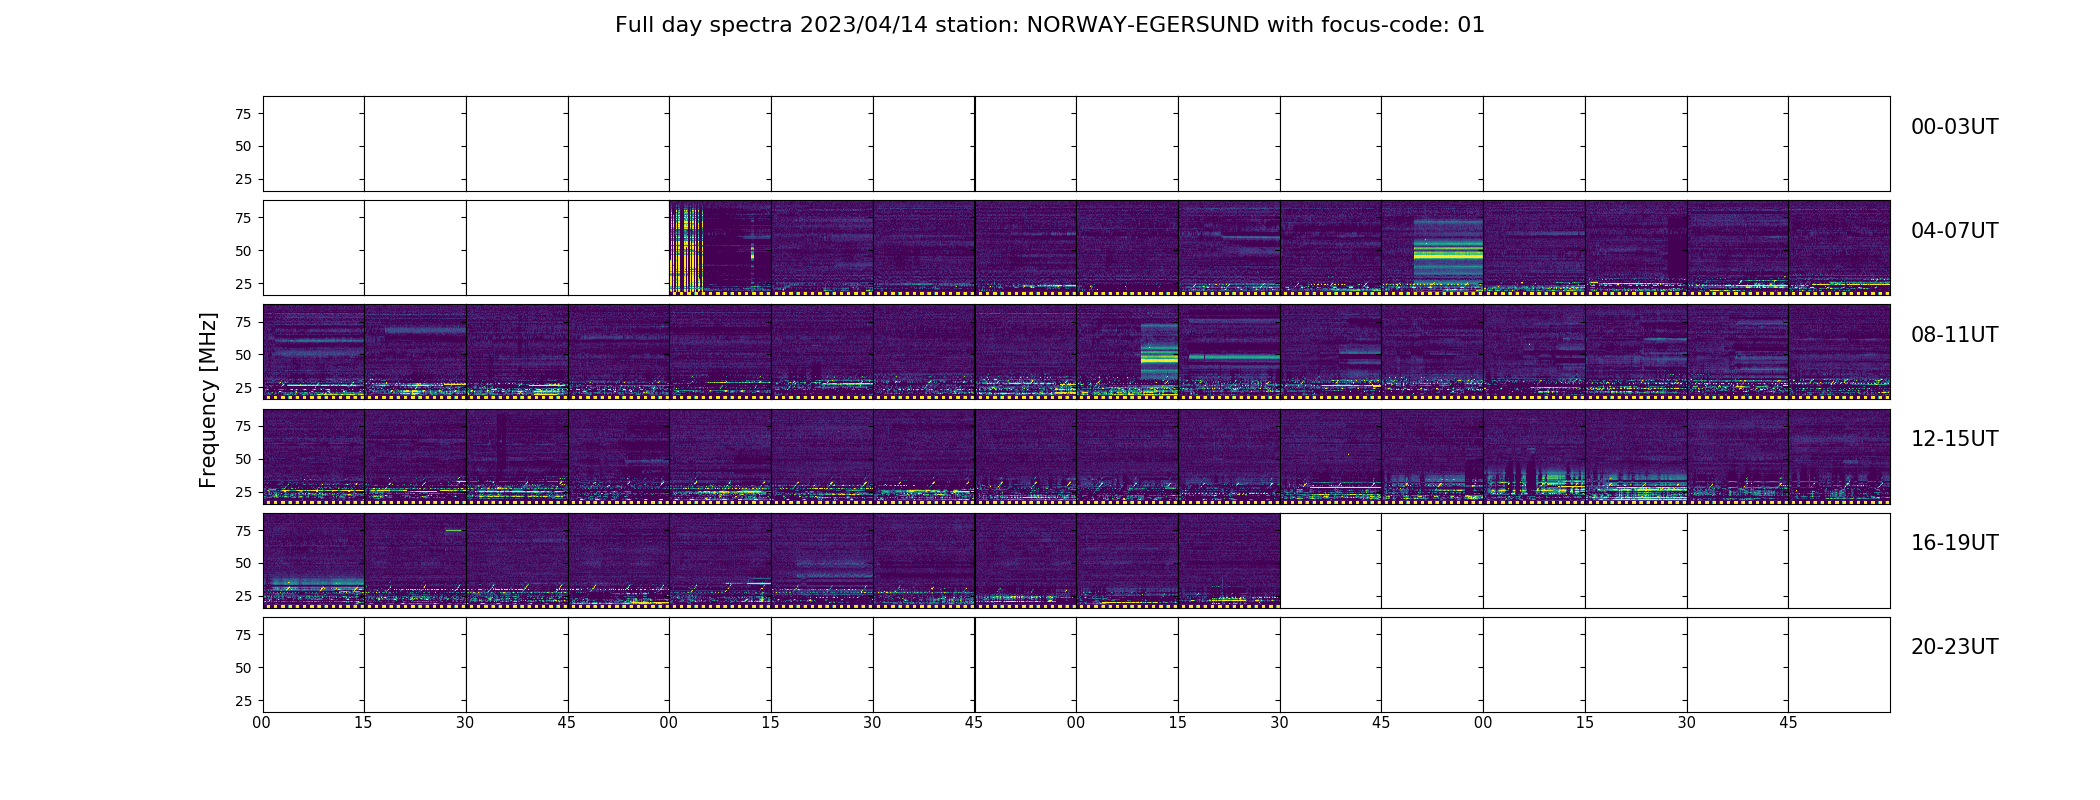Click the 50 tick of the 08-11UT row
Image resolution: width=2100 pixels, height=800 pixels.
[x=243, y=355]
